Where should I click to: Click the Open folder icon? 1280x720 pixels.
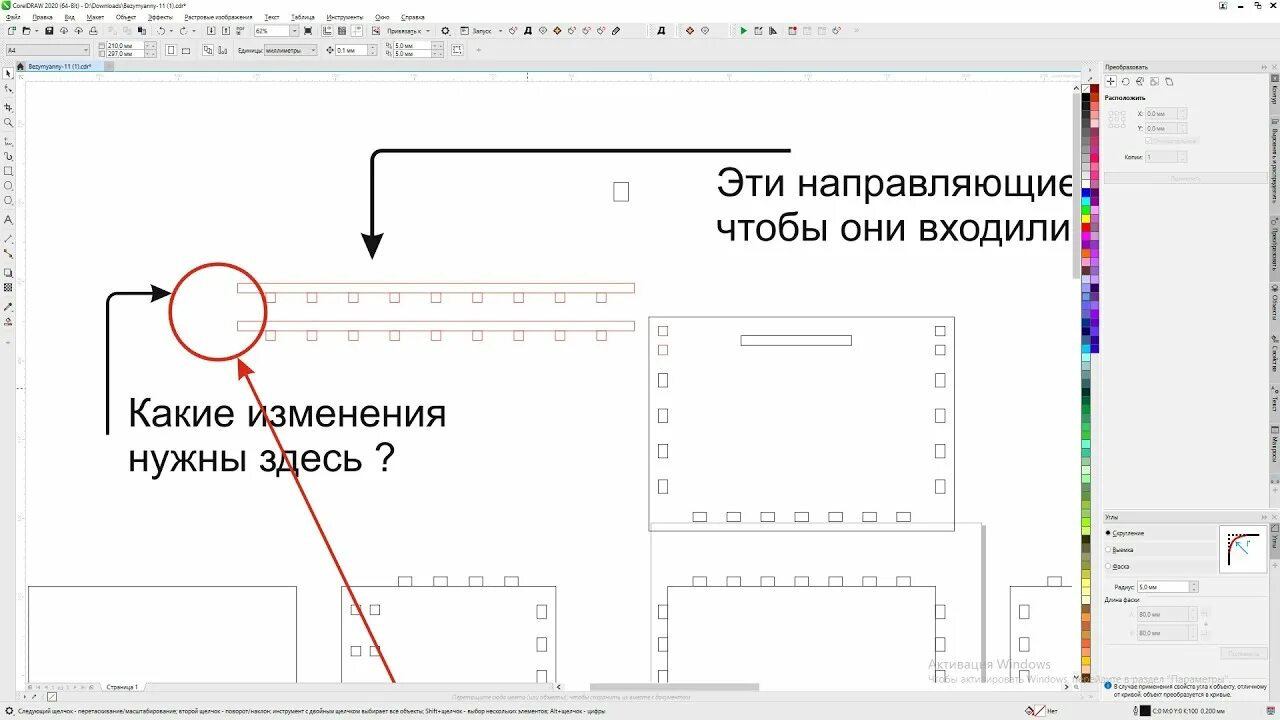point(27,31)
